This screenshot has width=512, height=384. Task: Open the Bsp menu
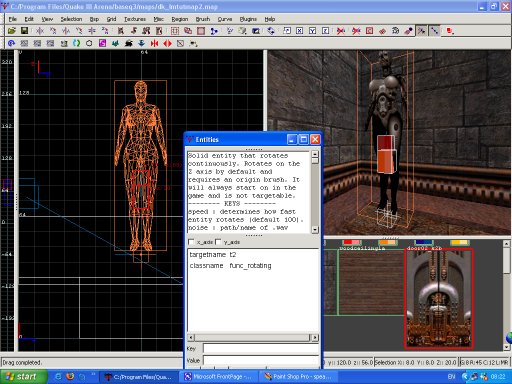point(94,19)
